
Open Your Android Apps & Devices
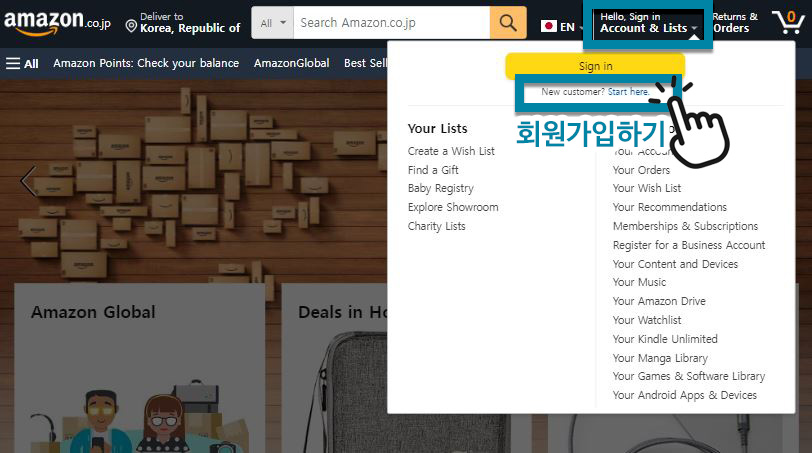coord(685,395)
